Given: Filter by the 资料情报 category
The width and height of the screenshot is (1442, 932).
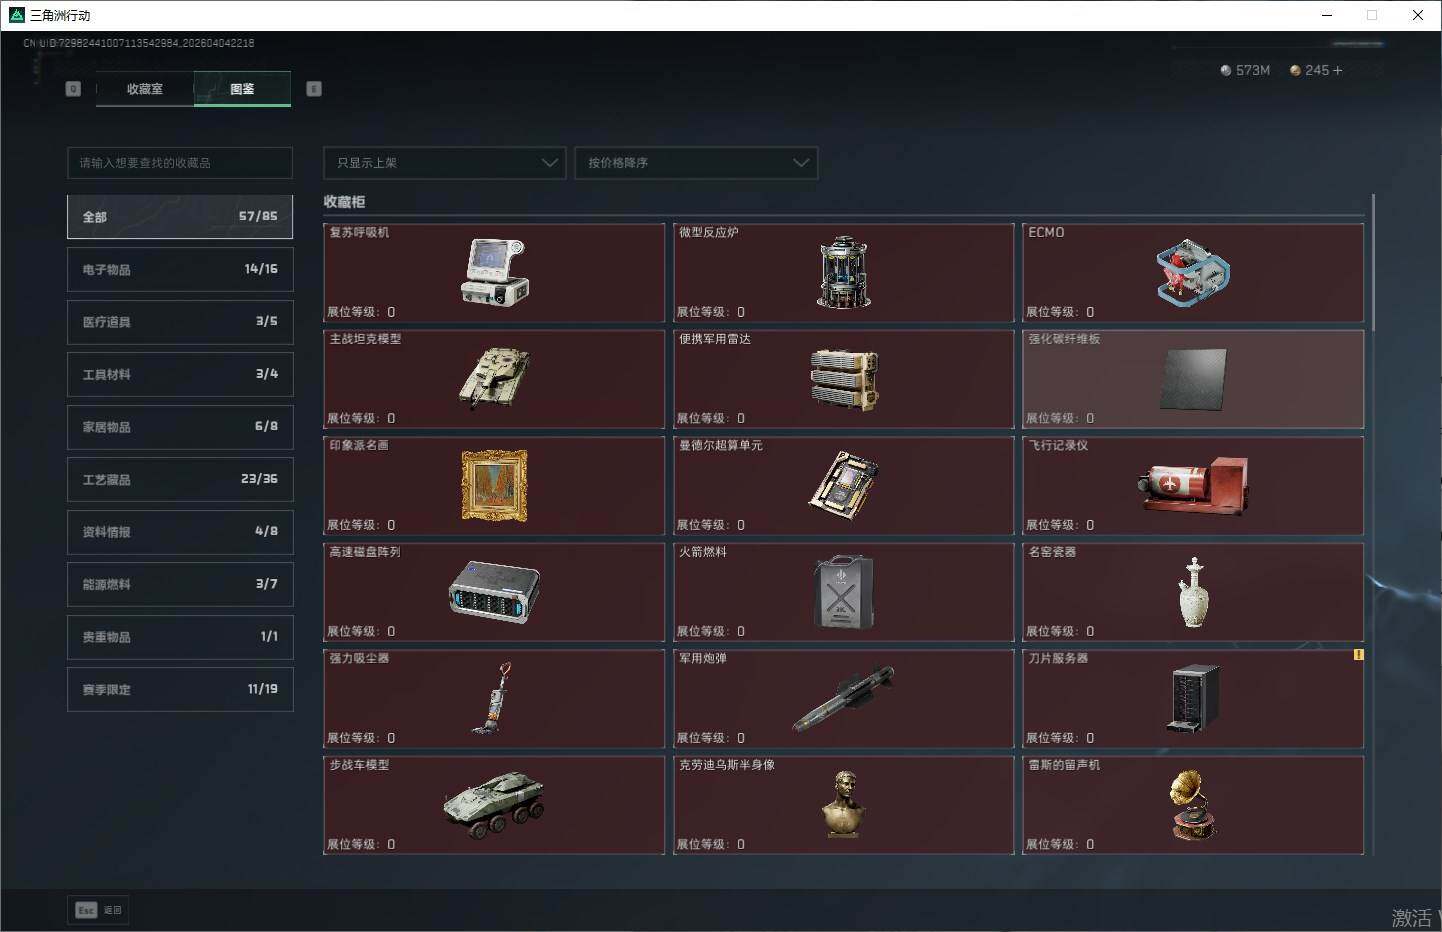Looking at the screenshot, I should (x=180, y=532).
